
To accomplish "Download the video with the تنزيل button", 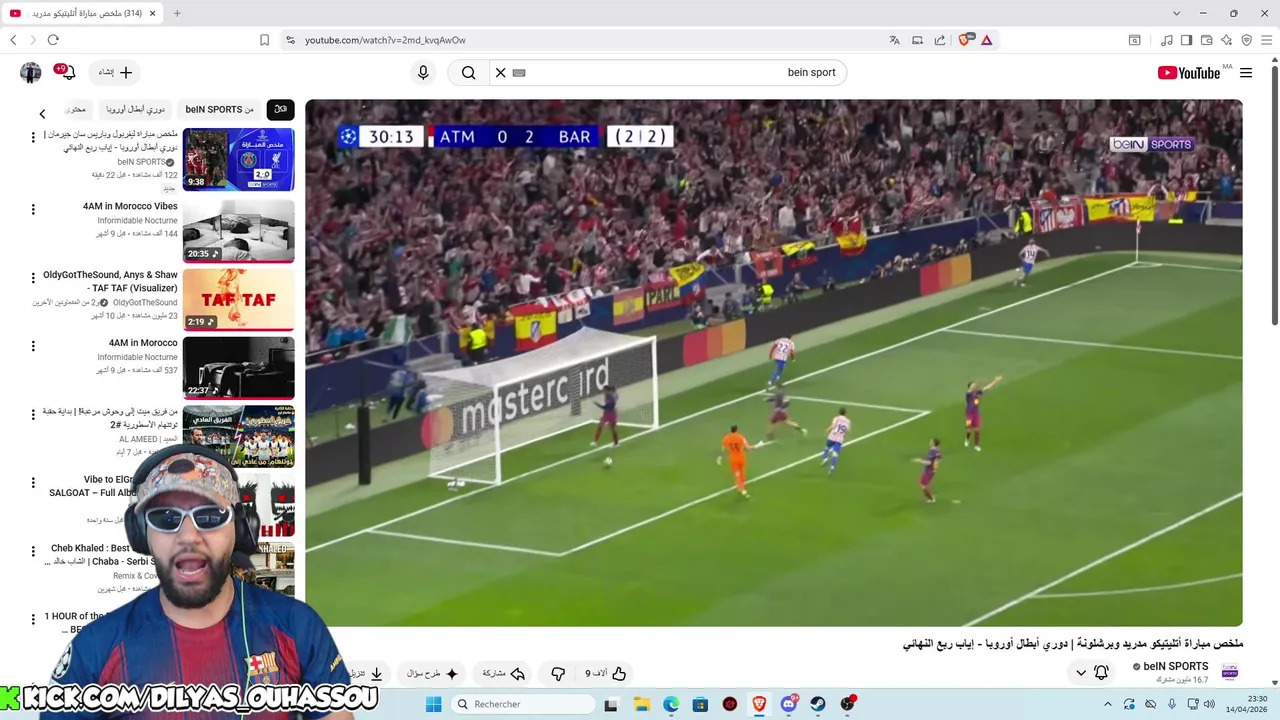I will click(367, 674).
